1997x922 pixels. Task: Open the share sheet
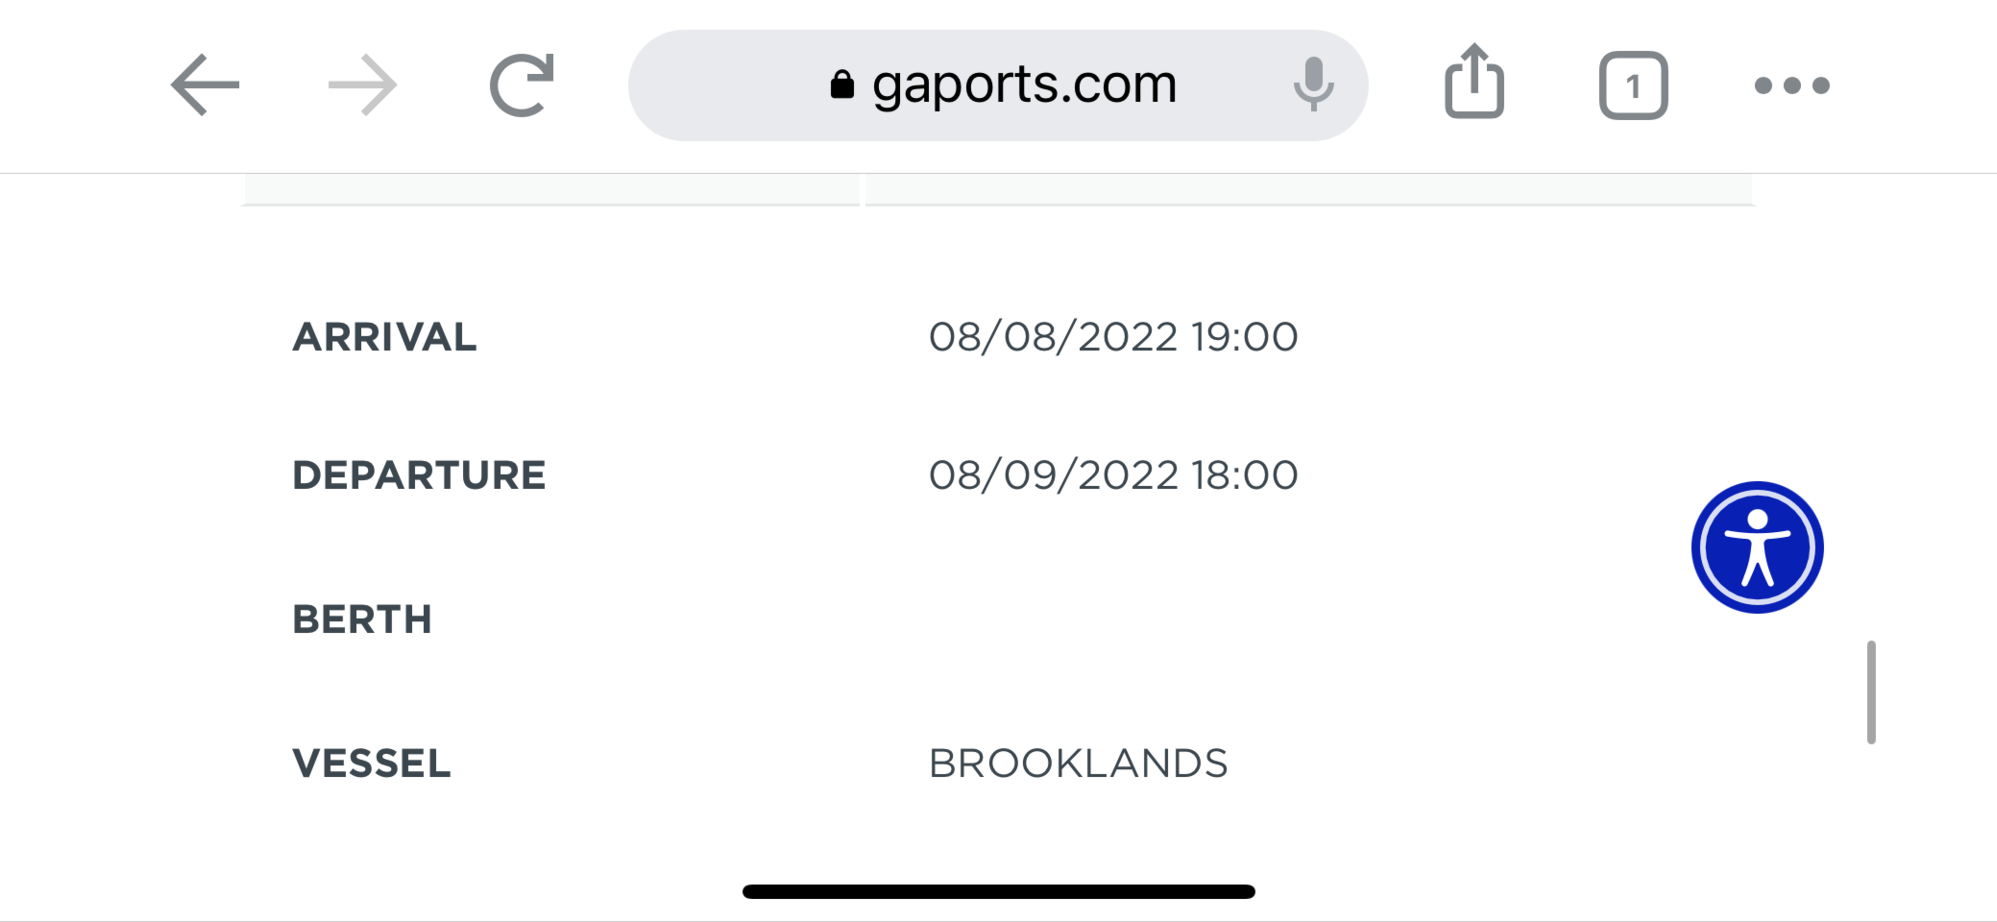click(x=1474, y=83)
